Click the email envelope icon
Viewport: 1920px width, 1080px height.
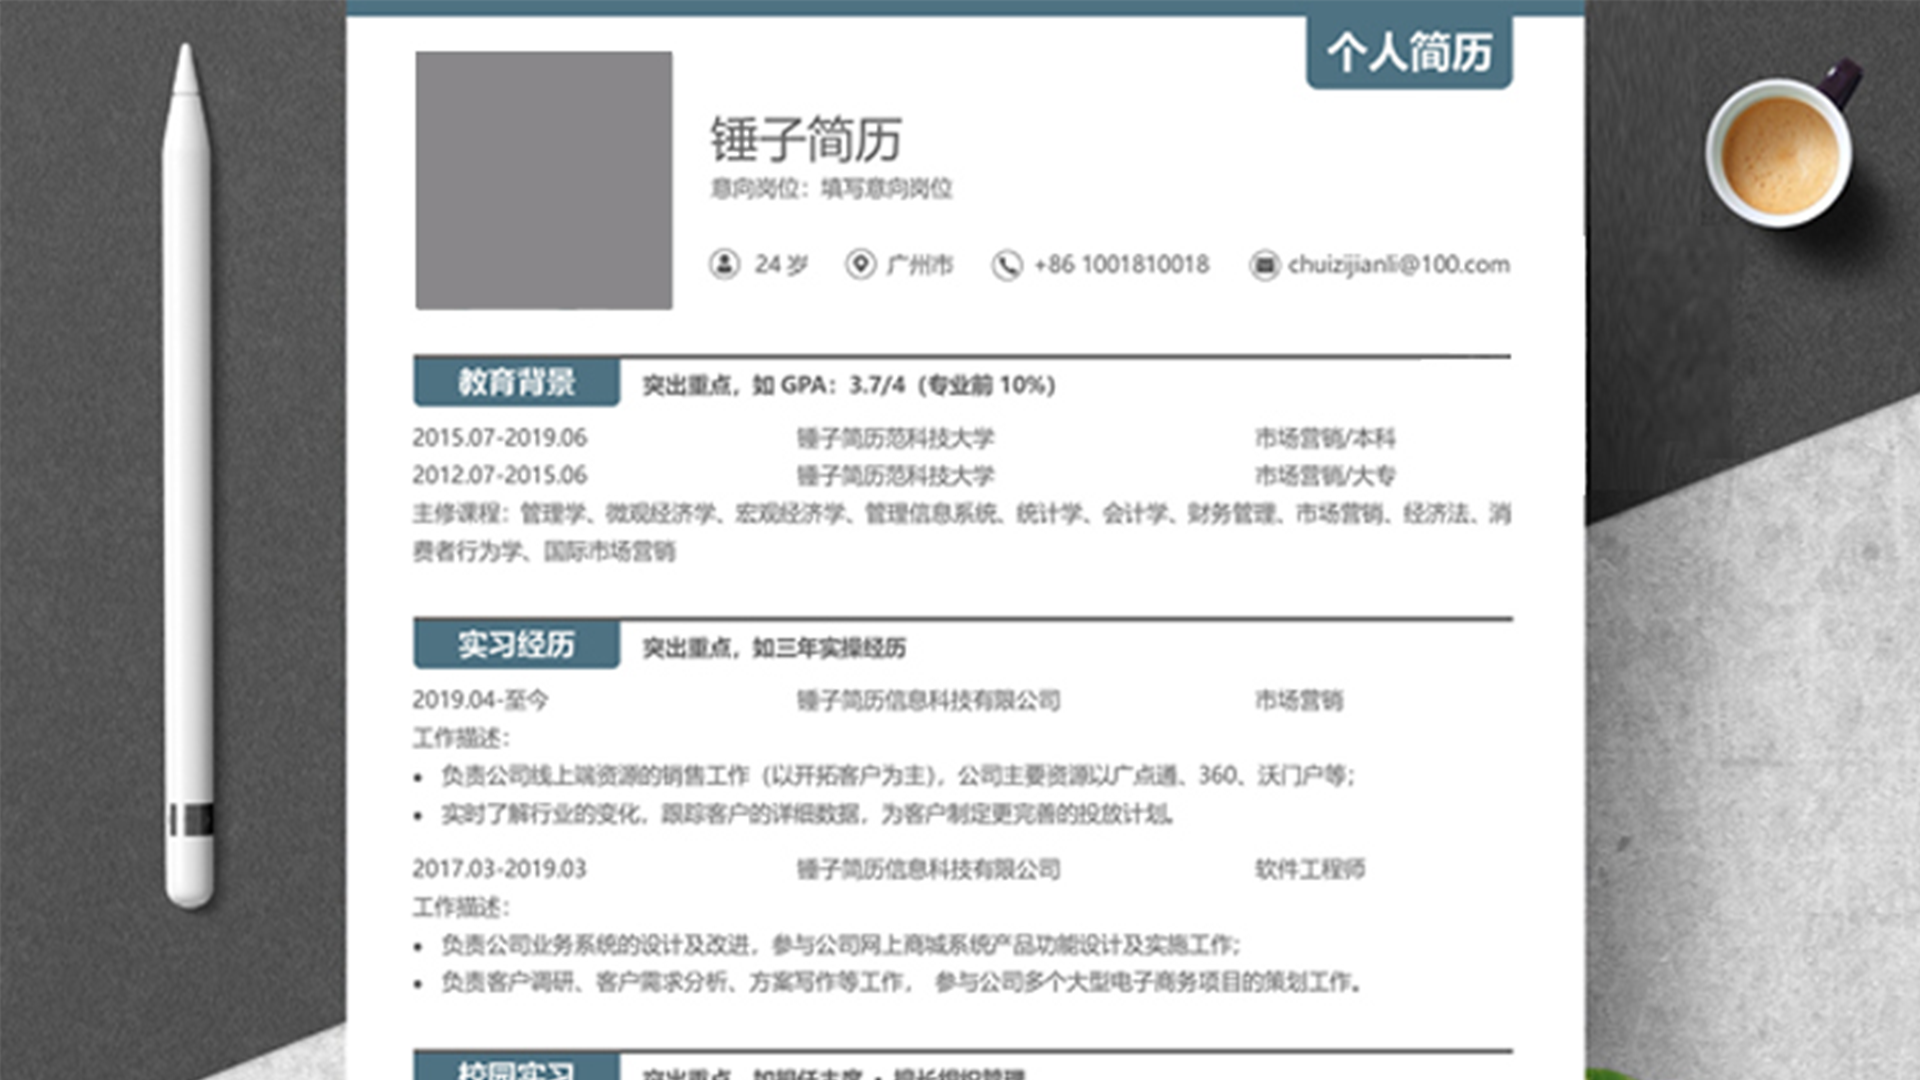1264,265
